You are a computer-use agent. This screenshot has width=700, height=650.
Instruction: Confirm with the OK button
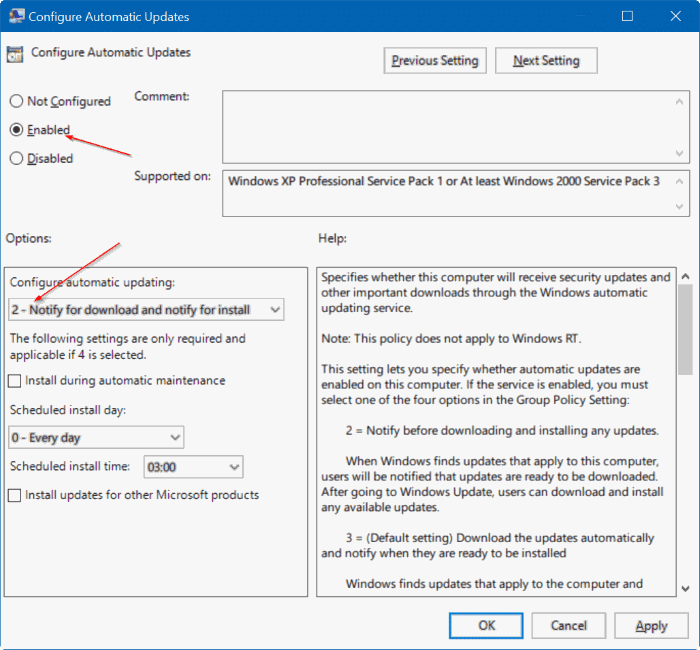point(486,625)
